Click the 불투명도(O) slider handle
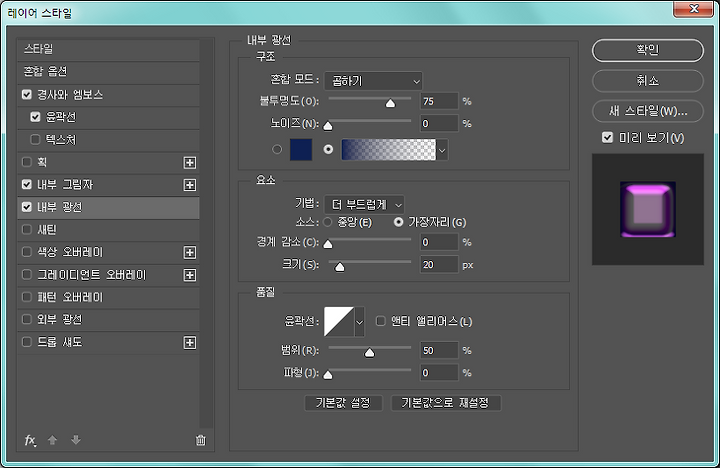Viewport: 720px width, 468px height. point(390,103)
